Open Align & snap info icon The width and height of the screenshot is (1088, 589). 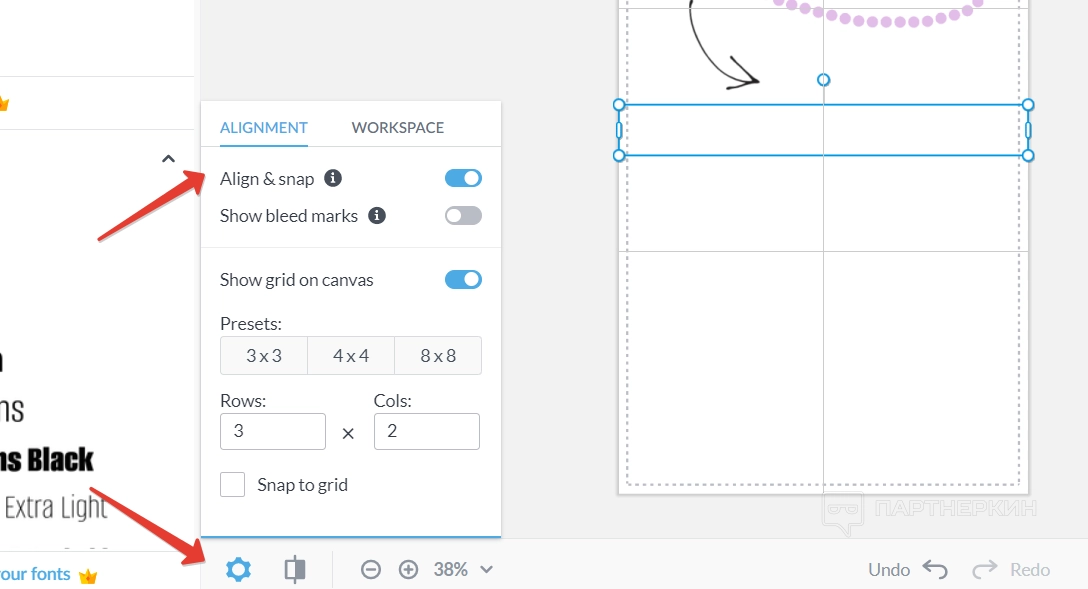[x=333, y=178]
